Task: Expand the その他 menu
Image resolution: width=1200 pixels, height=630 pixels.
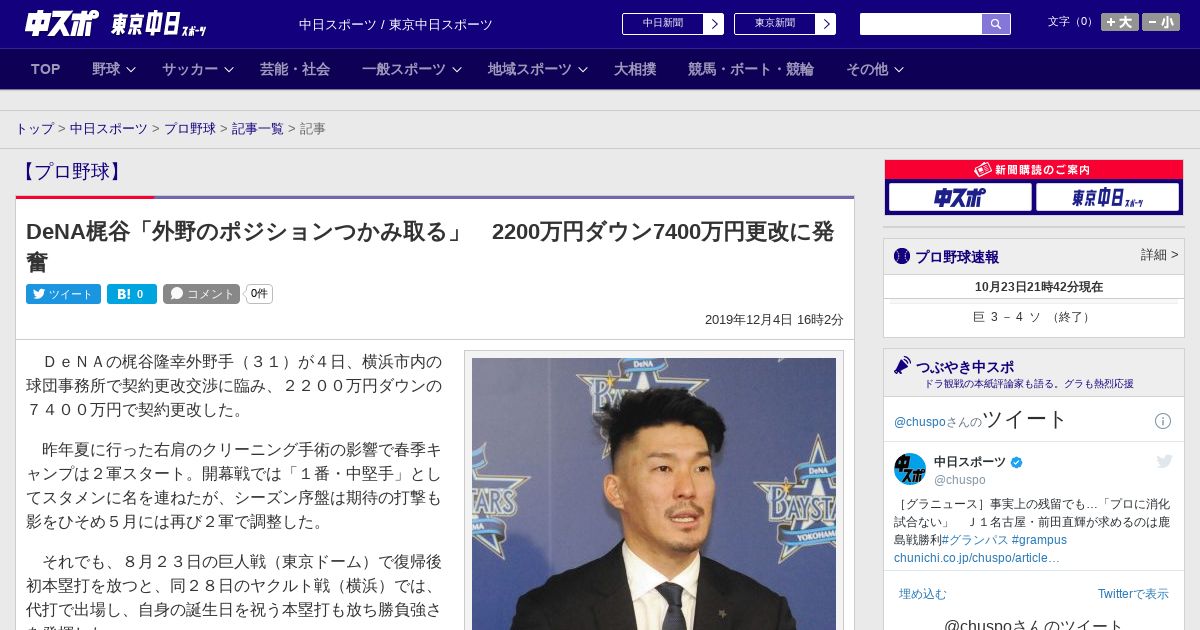Action: tap(875, 69)
